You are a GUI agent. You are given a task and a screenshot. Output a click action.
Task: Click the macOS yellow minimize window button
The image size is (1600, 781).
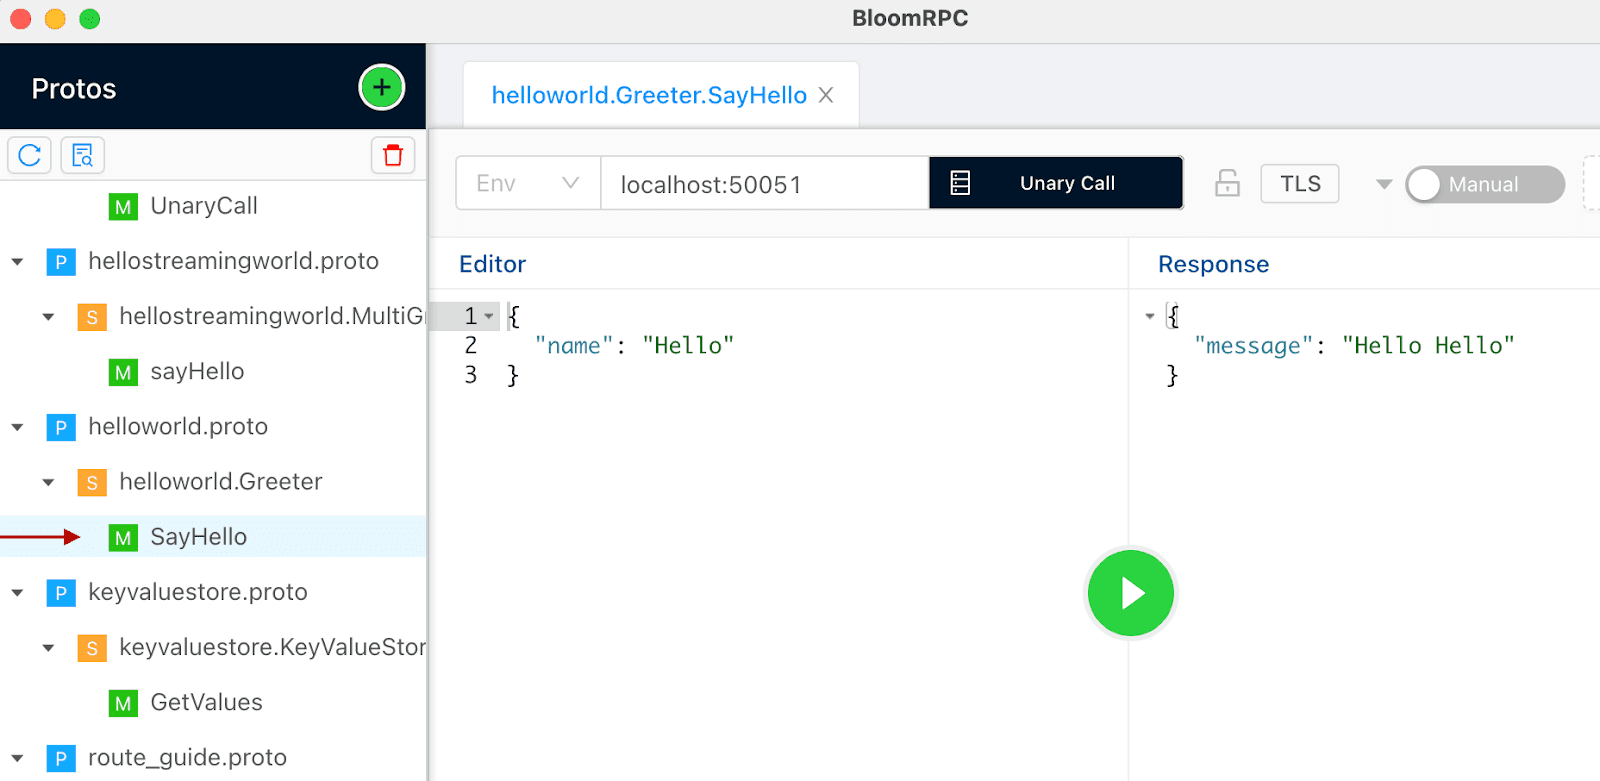tap(55, 19)
